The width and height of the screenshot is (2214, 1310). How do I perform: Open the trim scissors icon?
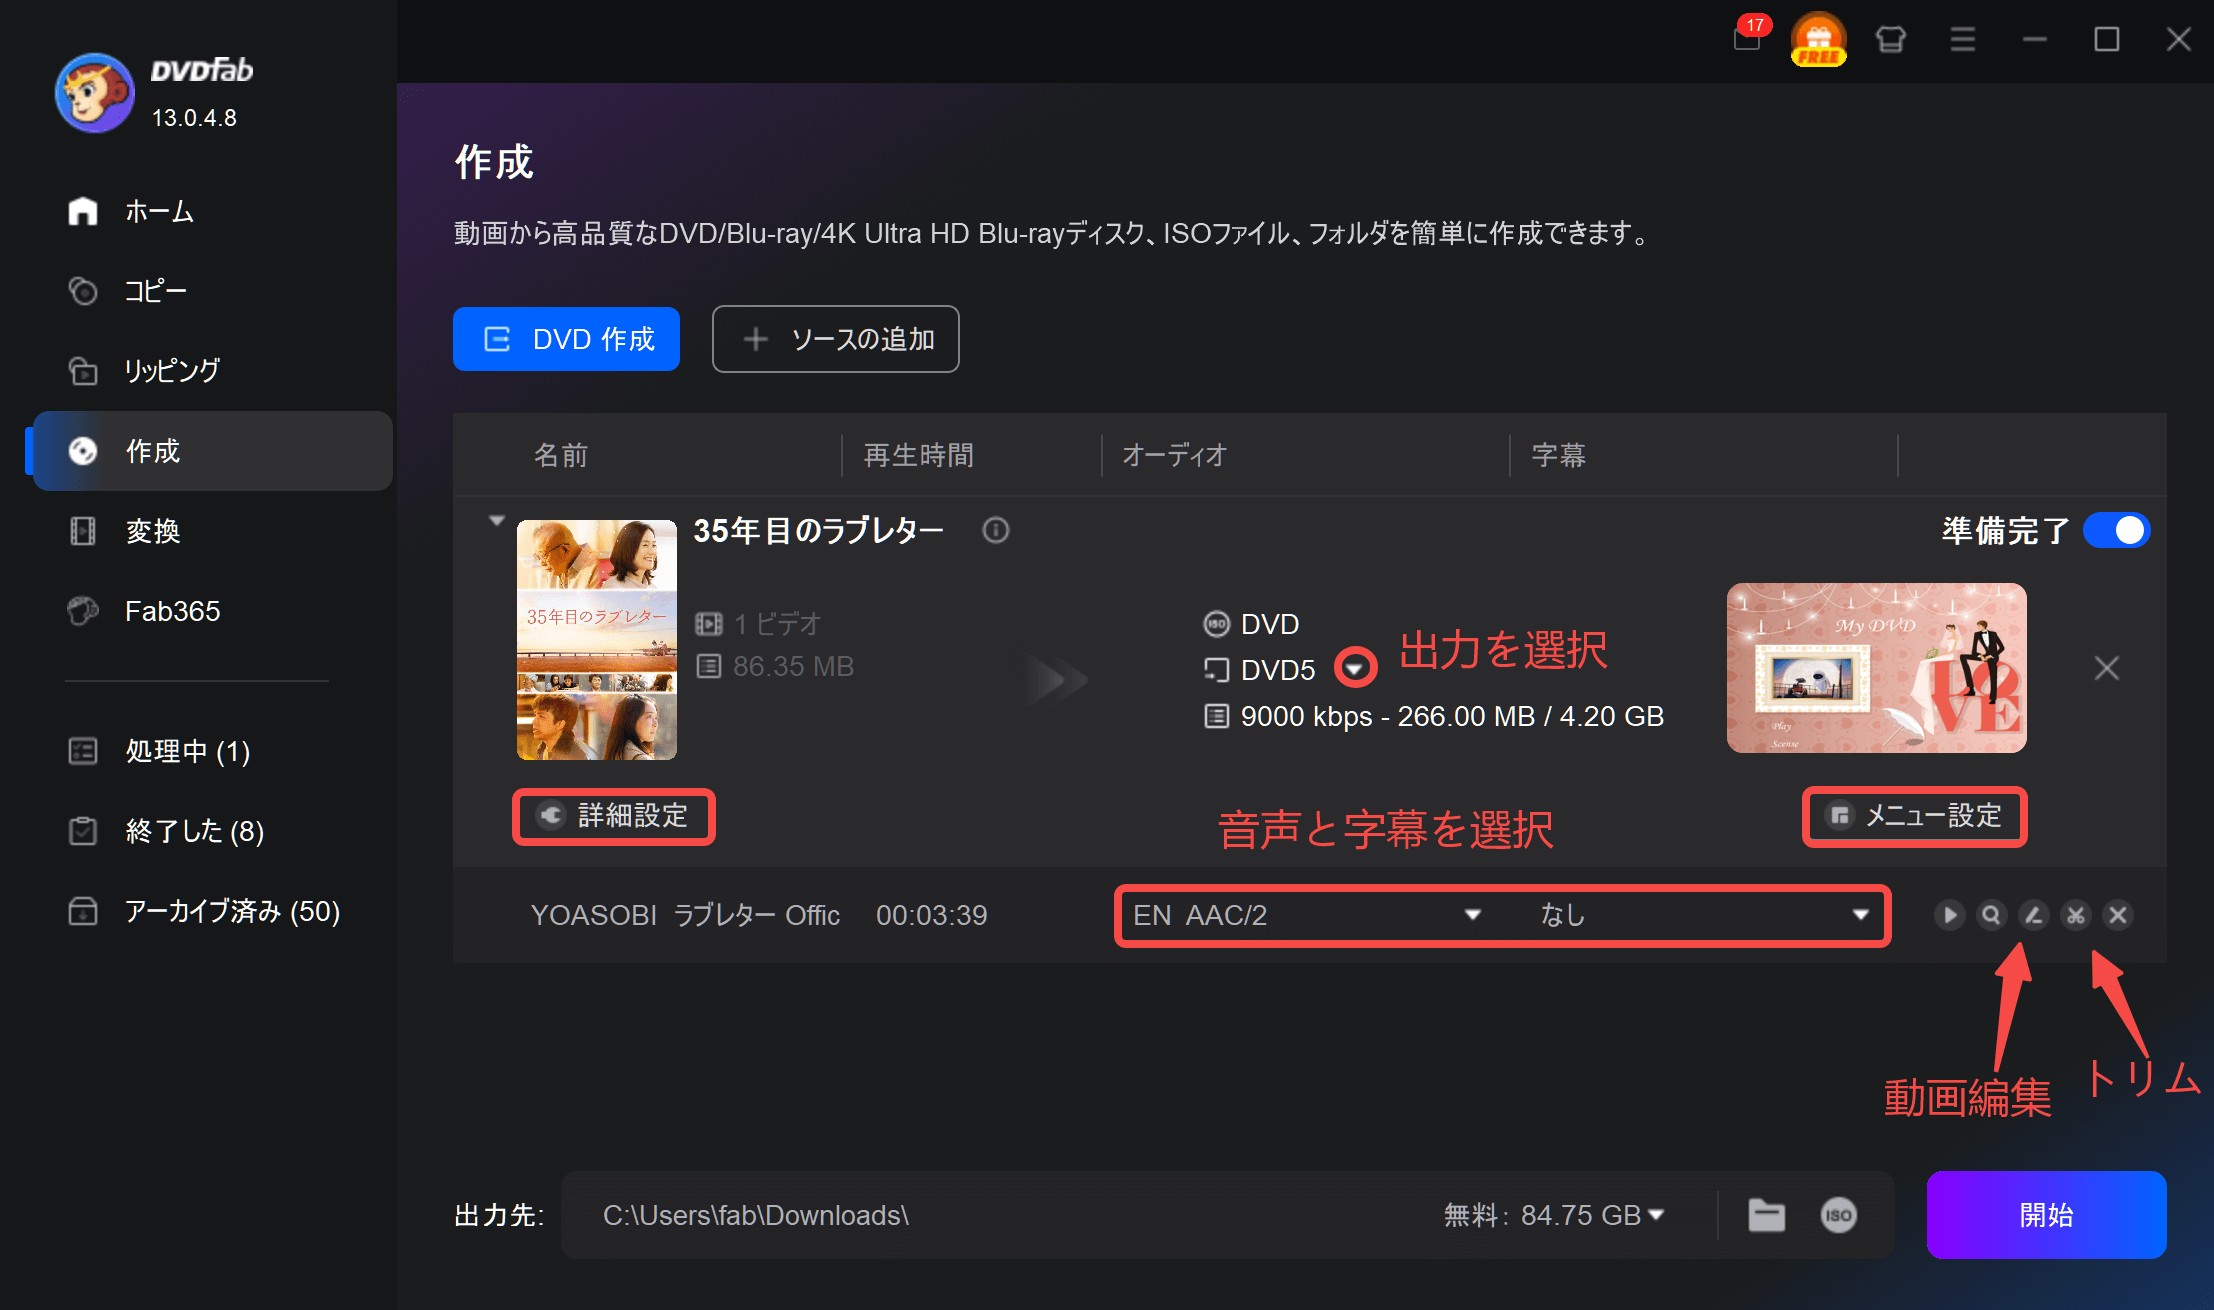[x=2076, y=915]
